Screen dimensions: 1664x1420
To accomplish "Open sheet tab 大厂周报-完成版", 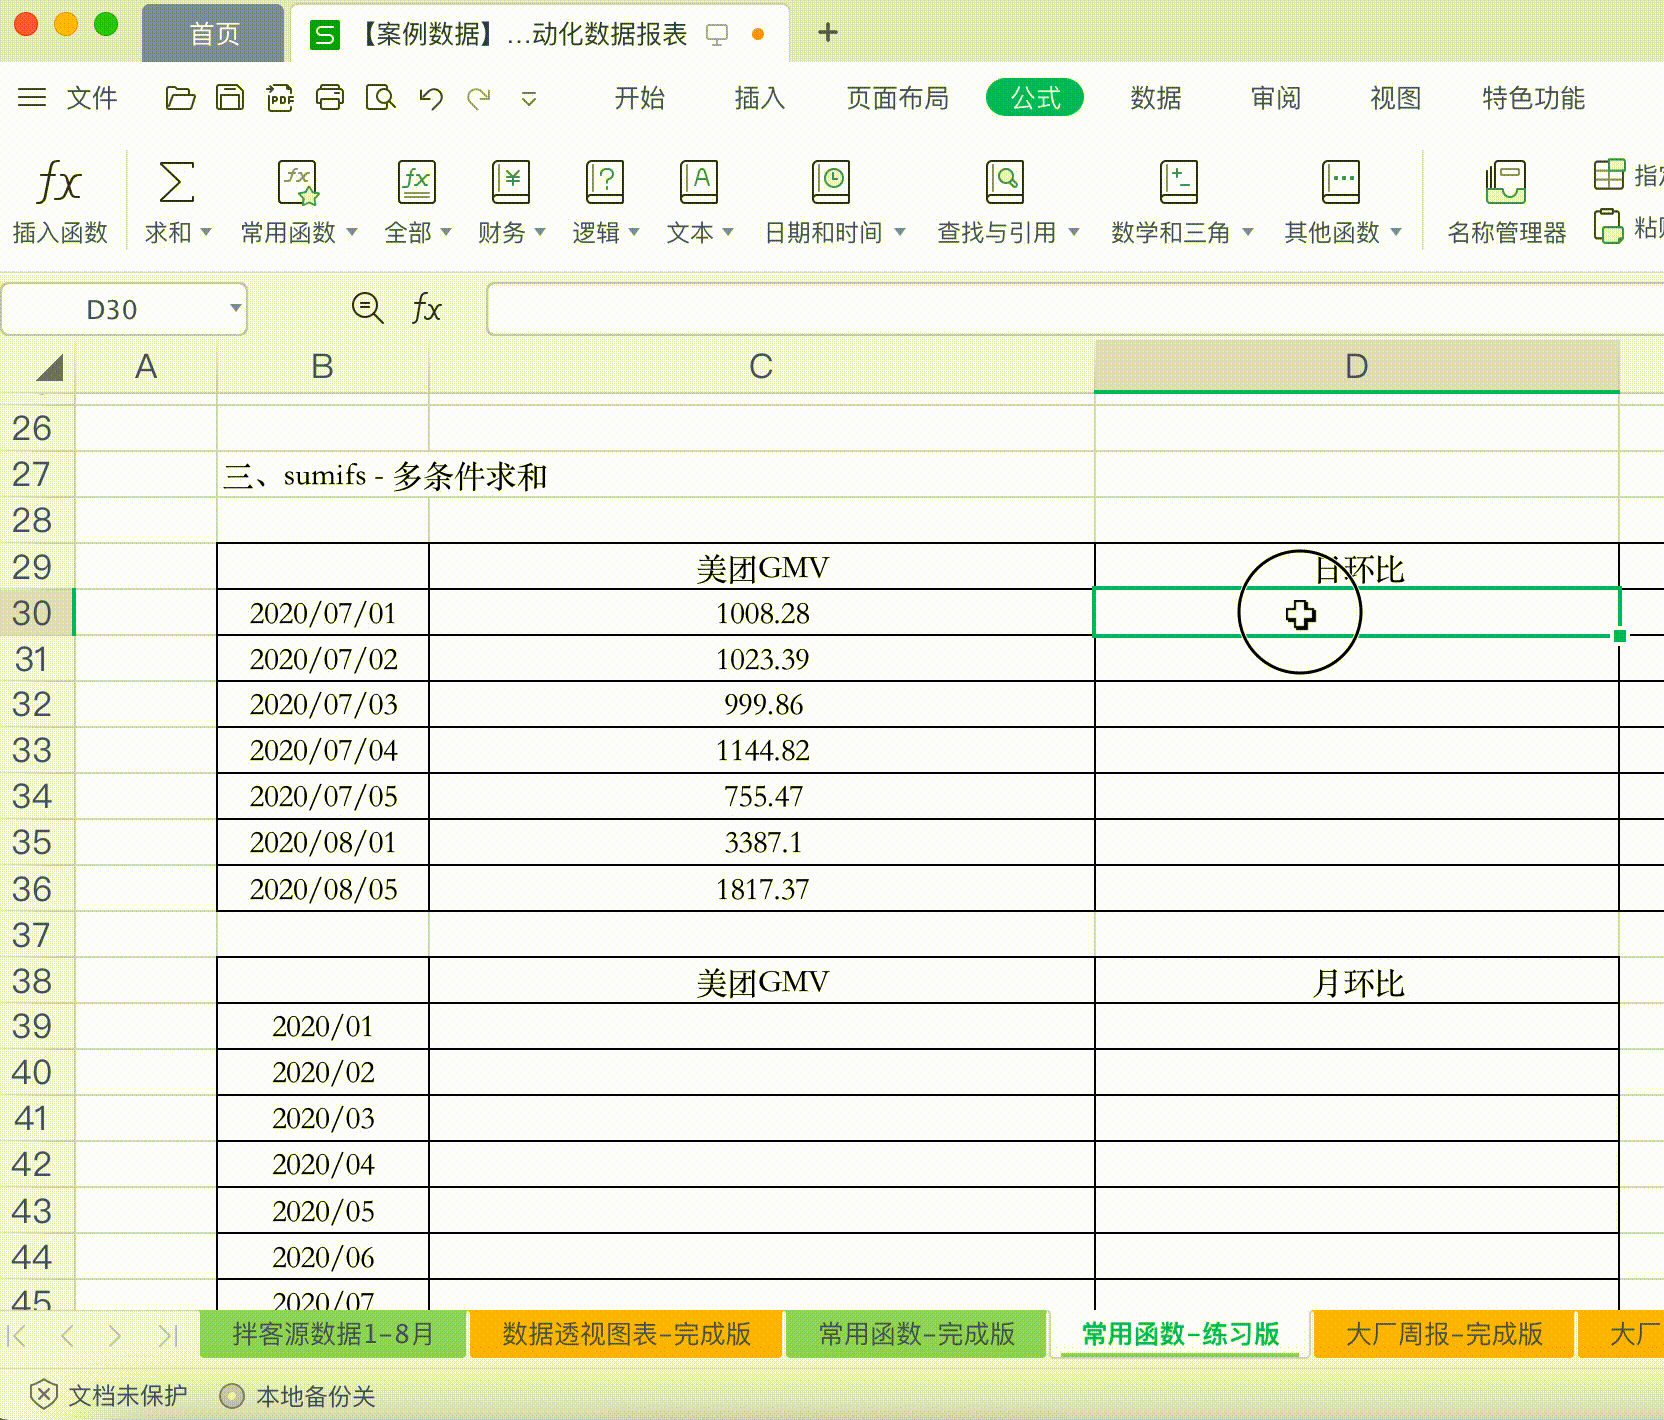I will (x=1443, y=1334).
